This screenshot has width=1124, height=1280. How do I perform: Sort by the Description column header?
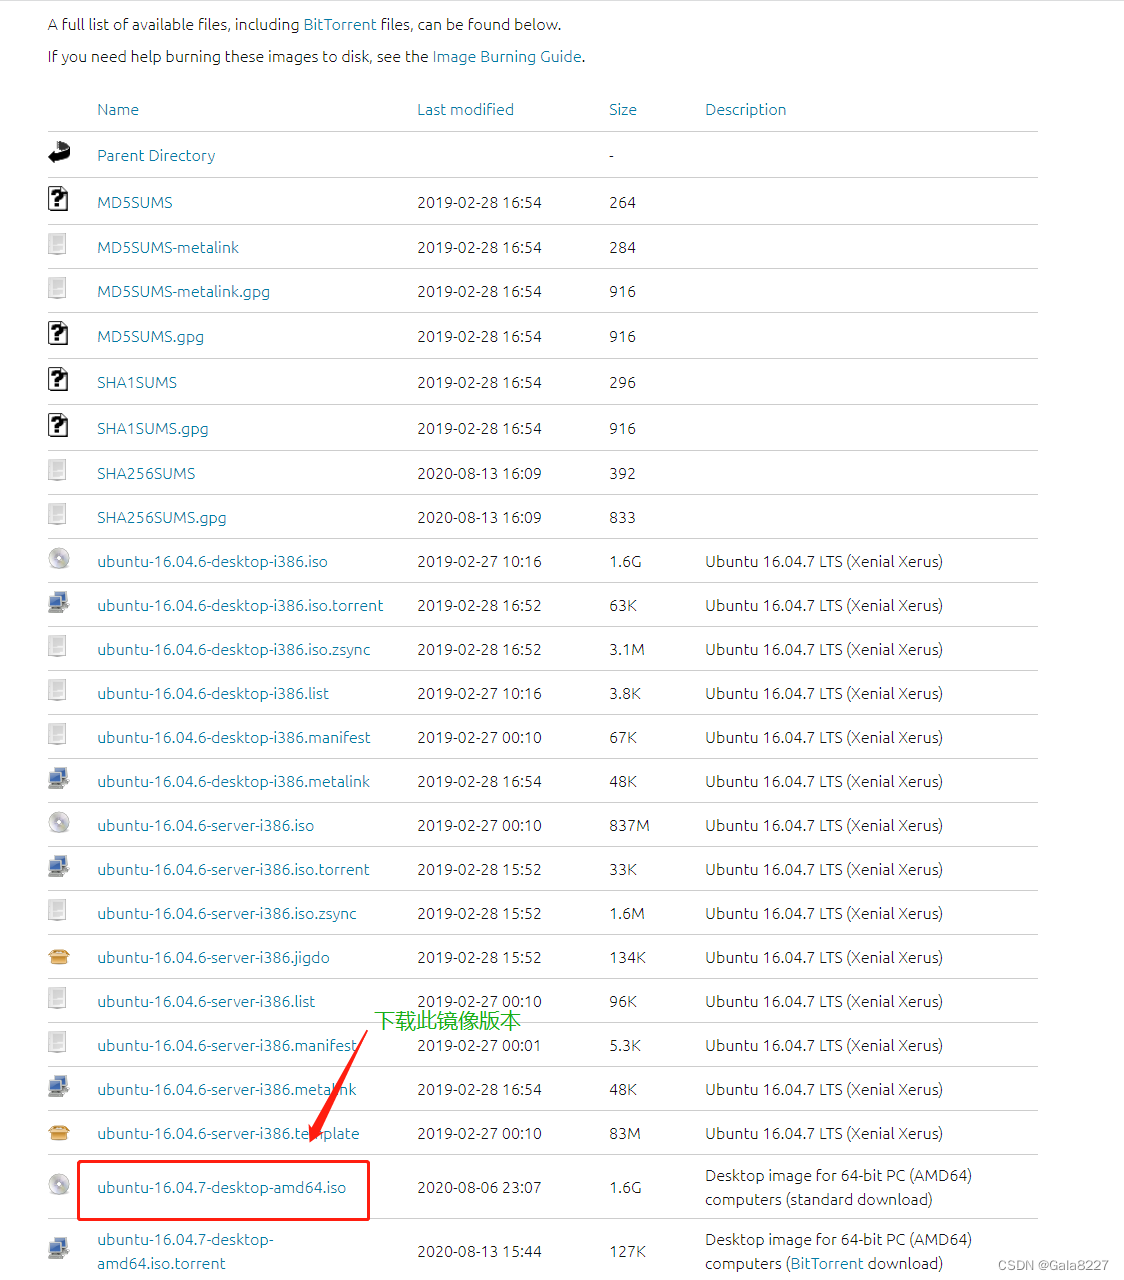[x=746, y=110]
